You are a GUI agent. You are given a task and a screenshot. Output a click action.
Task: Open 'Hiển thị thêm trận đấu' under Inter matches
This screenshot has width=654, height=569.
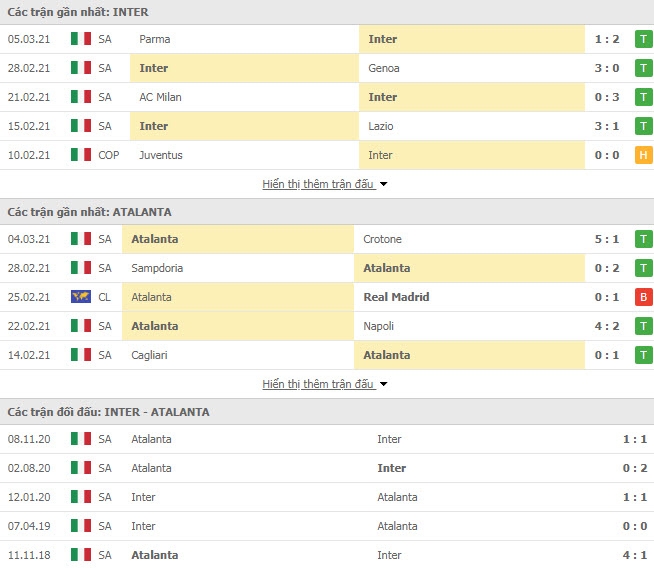318,184
